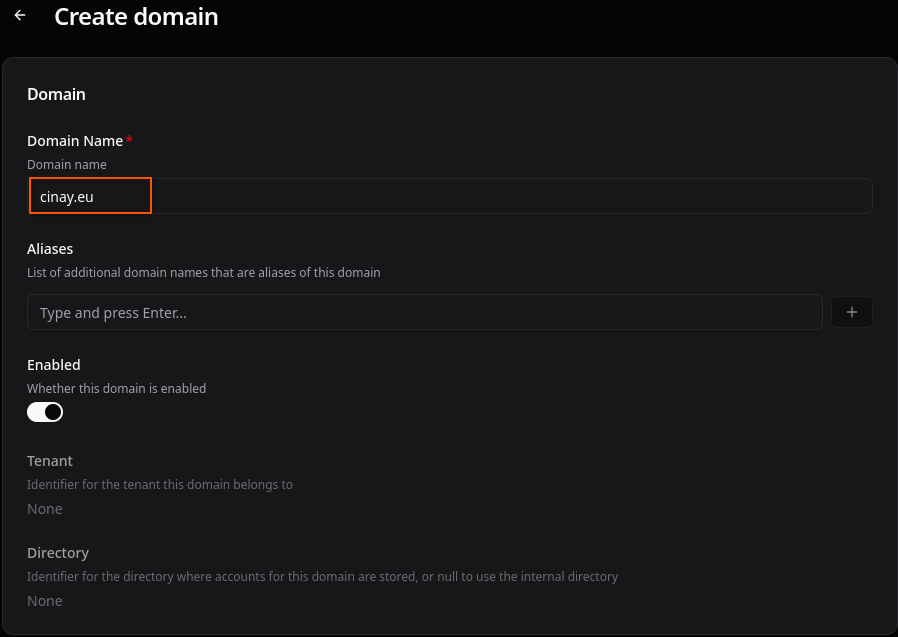The width and height of the screenshot is (898, 637).
Task: Focus the Domain Name field containing cinay.eu
Action: (449, 197)
